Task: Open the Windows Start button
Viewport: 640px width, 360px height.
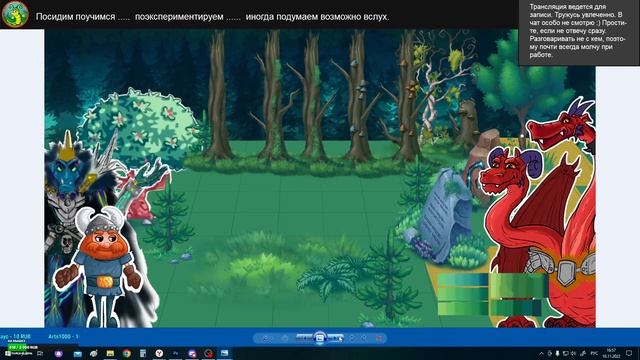Action: tap(8, 353)
